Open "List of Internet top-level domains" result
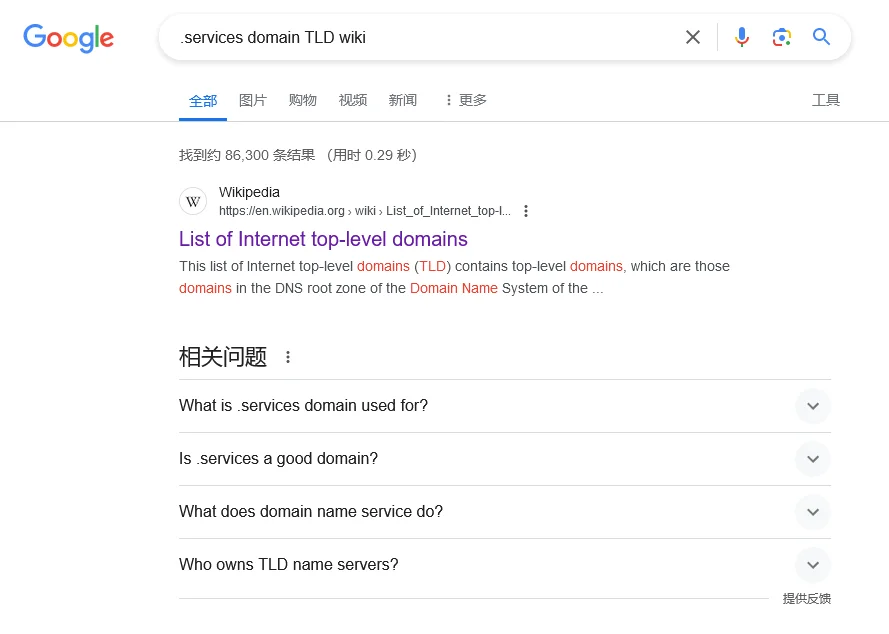 [322, 239]
